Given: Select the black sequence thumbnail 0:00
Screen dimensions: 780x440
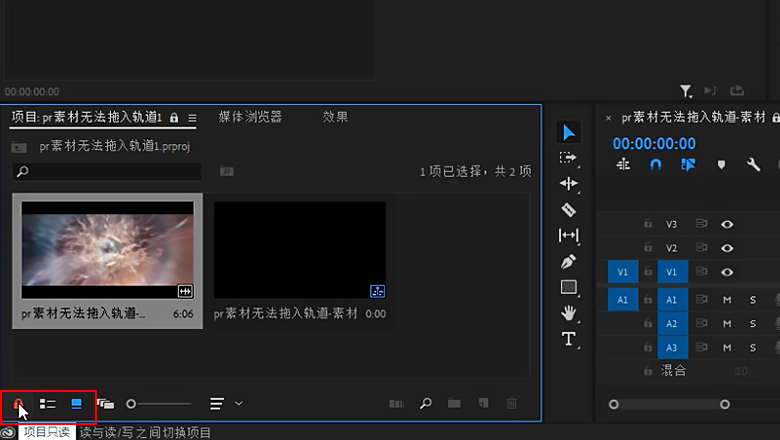Looking at the screenshot, I should 300,250.
